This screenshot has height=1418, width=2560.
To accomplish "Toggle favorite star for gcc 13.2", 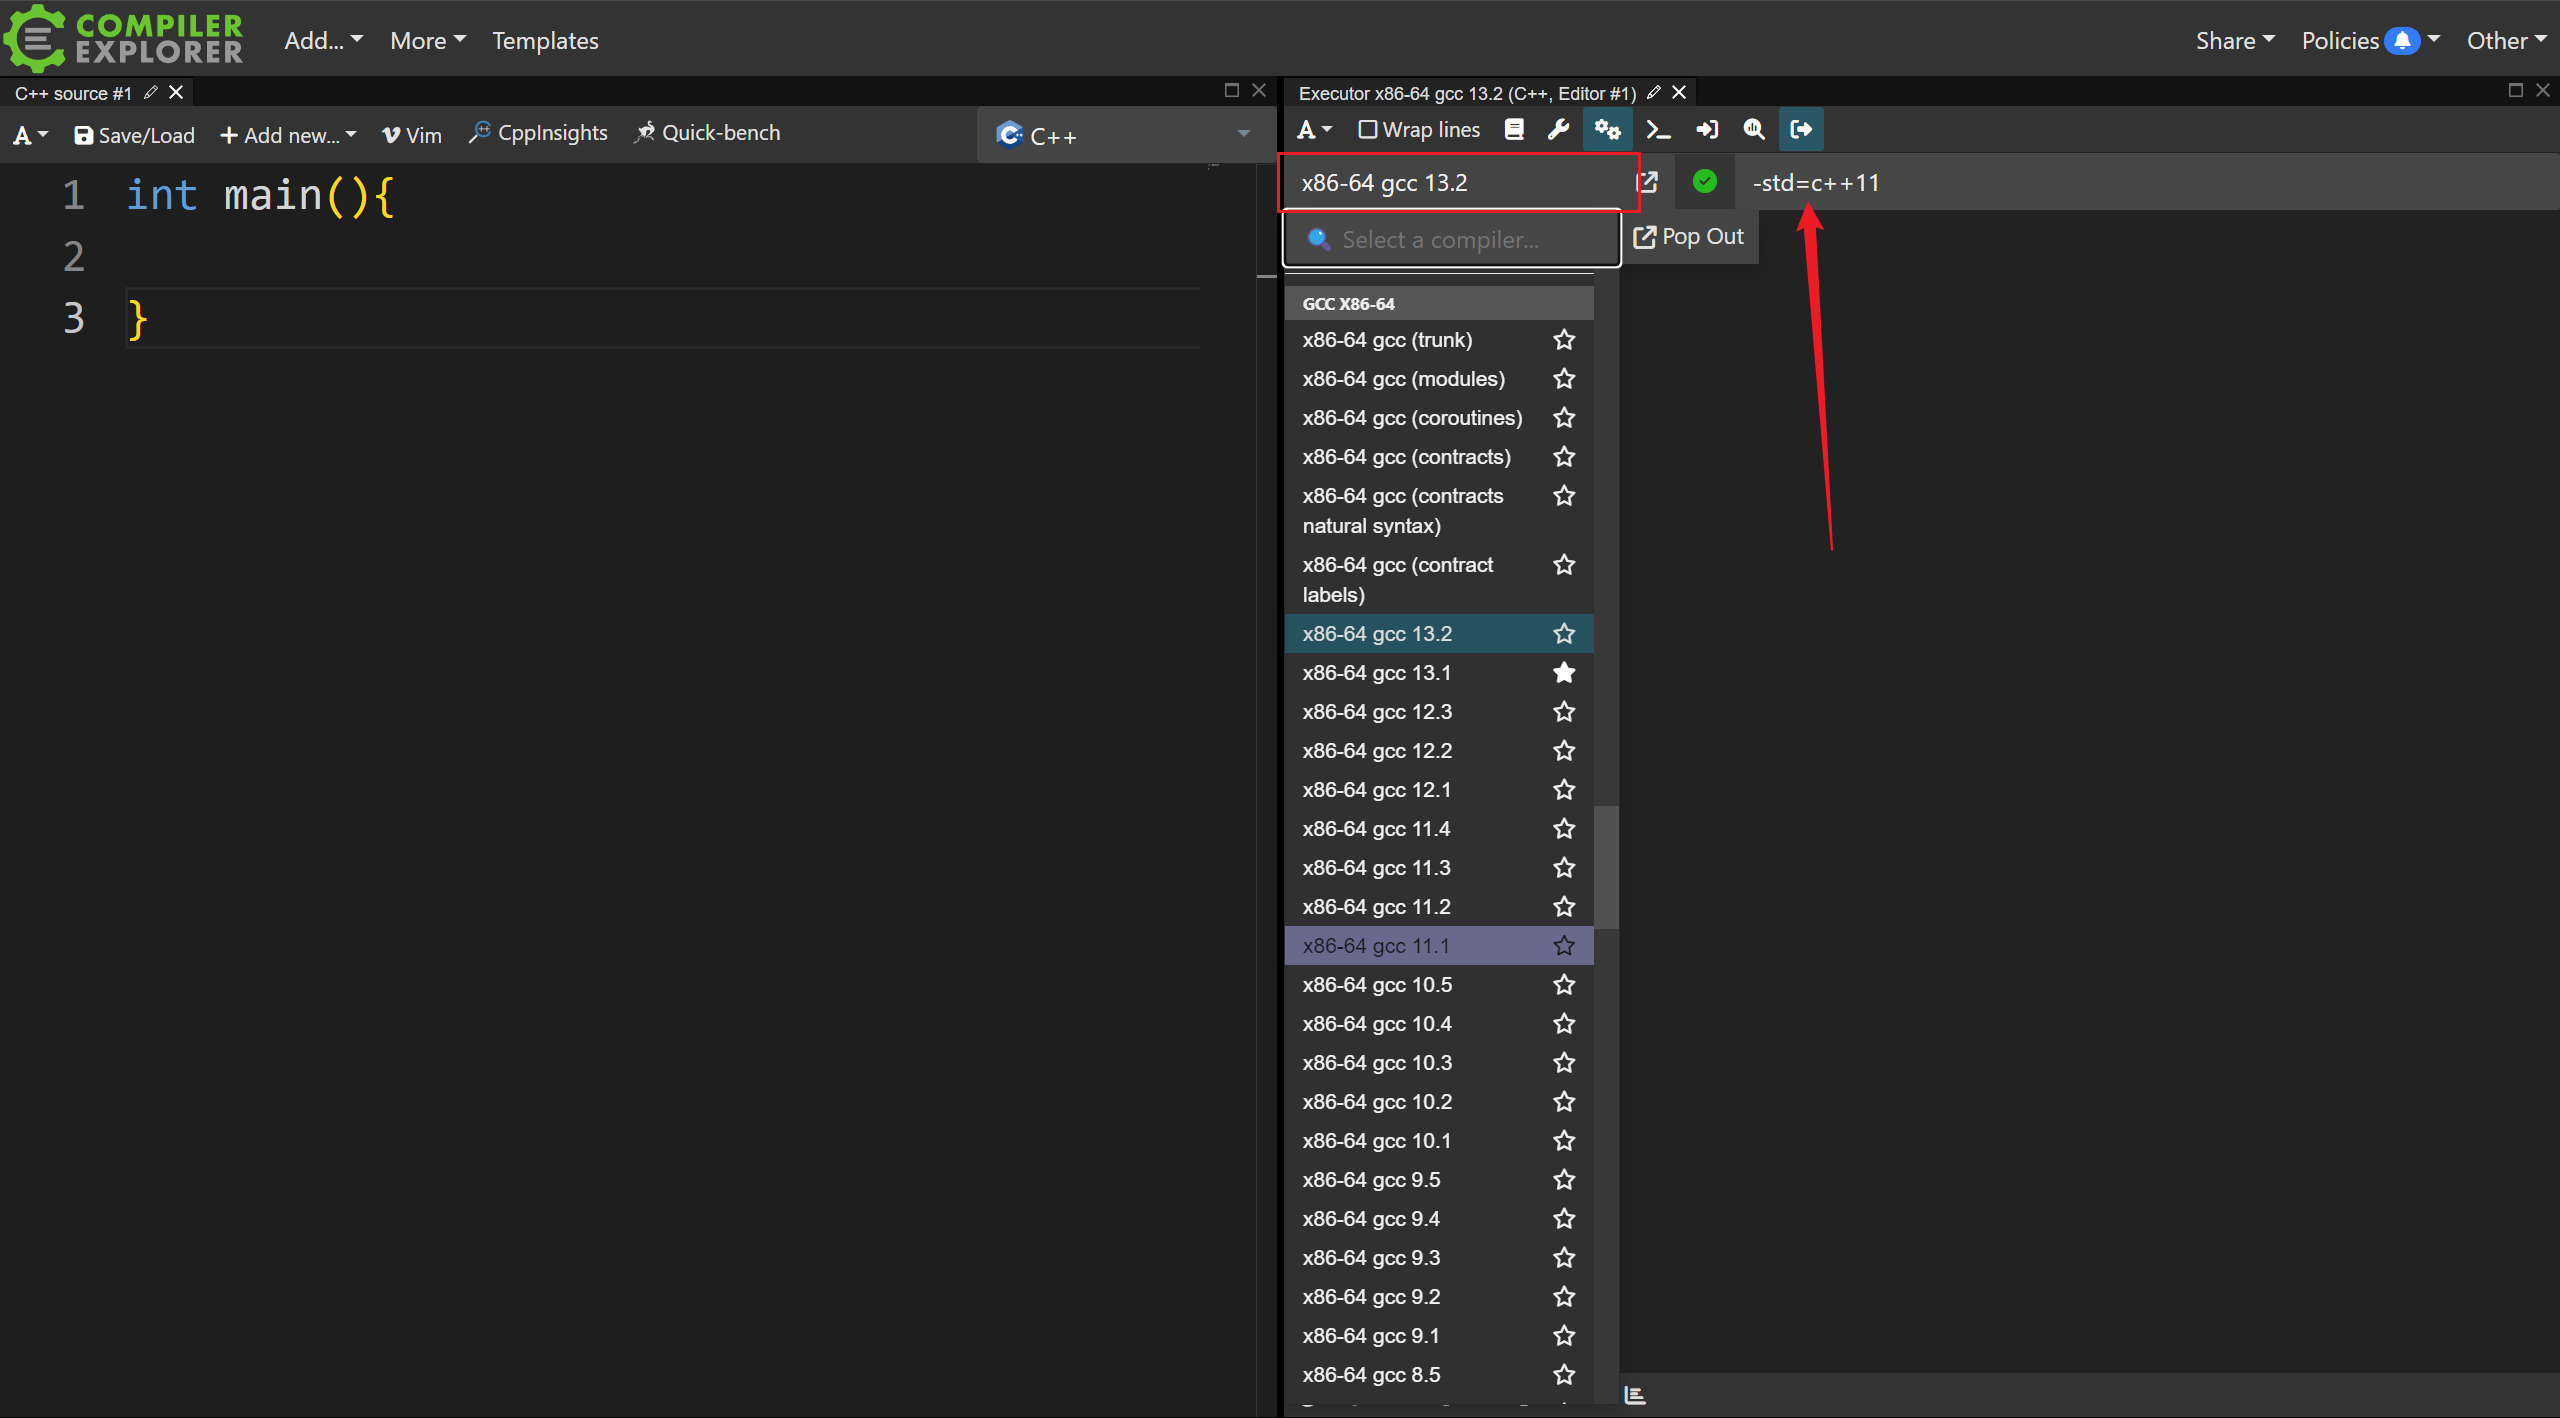I will pos(1564,634).
